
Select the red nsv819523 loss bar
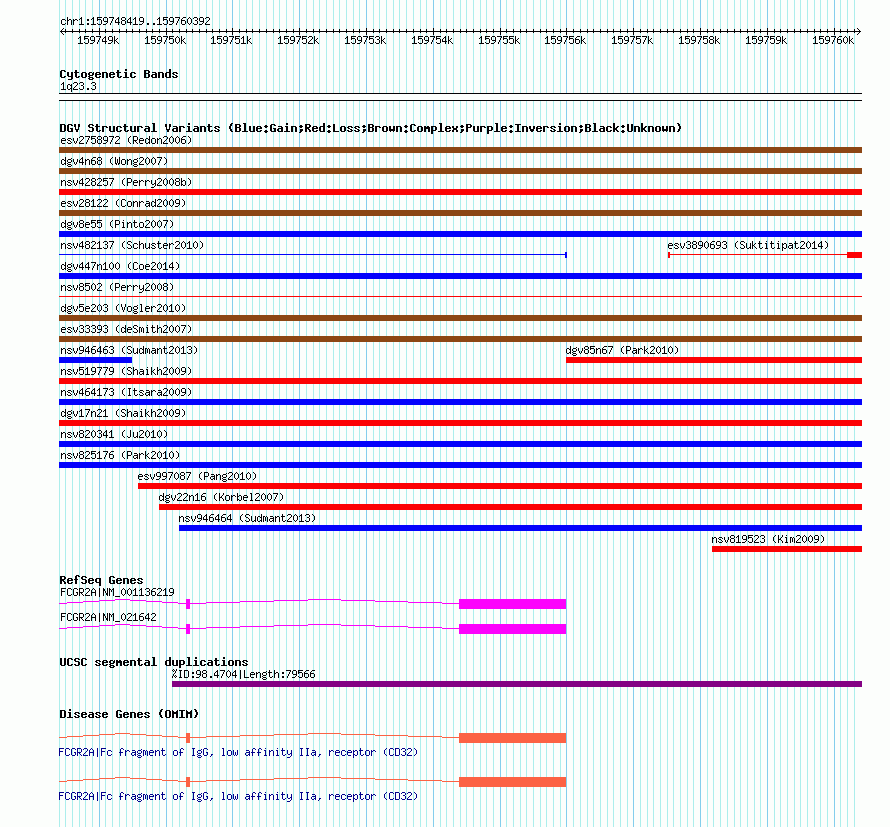click(x=787, y=549)
